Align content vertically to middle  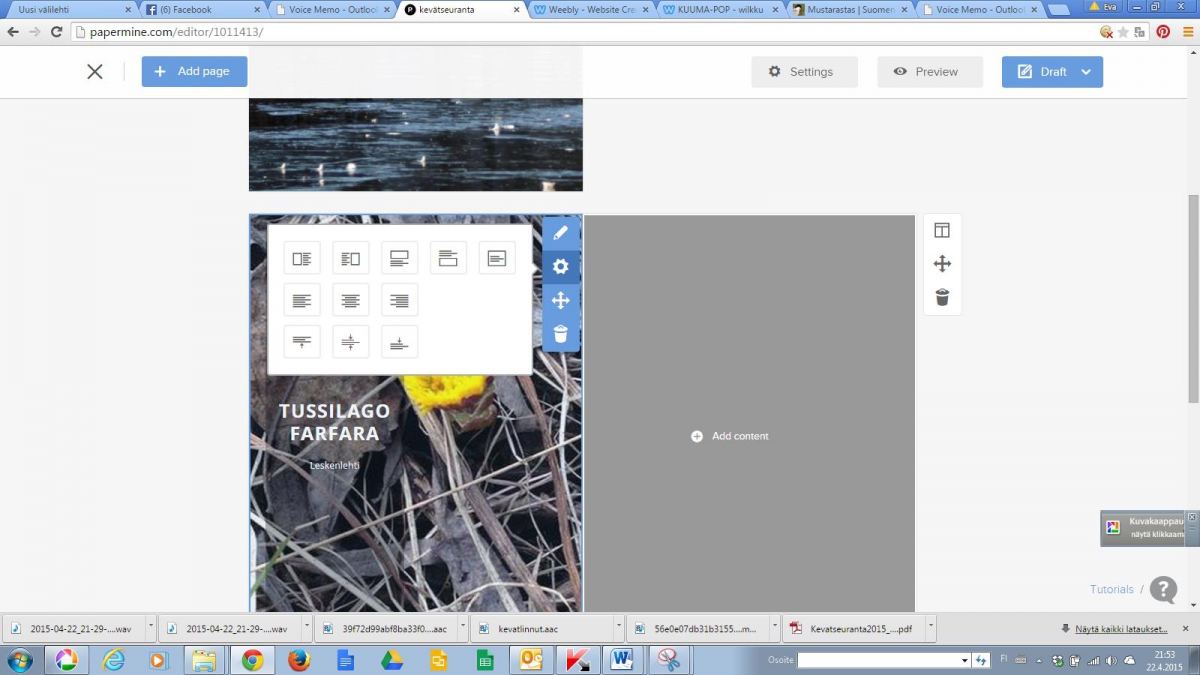[350, 342]
